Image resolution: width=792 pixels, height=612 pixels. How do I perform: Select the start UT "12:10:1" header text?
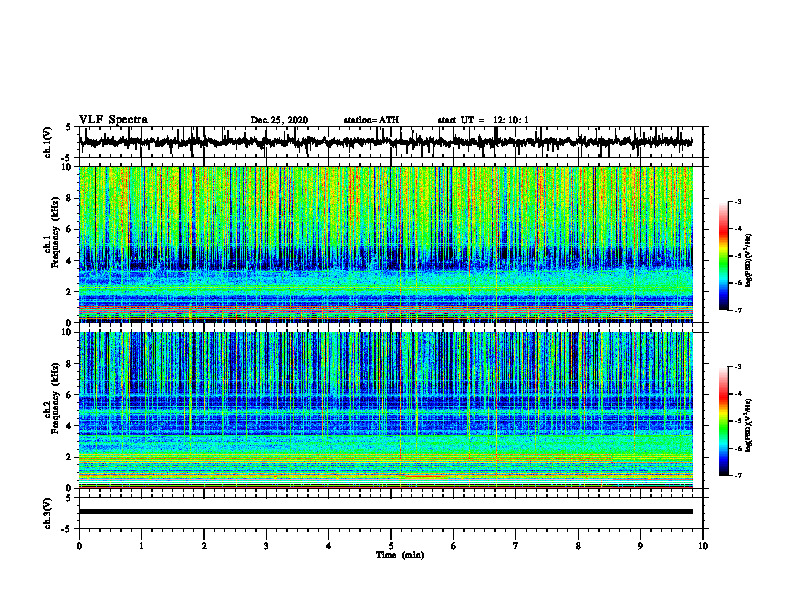(x=511, y=120)
